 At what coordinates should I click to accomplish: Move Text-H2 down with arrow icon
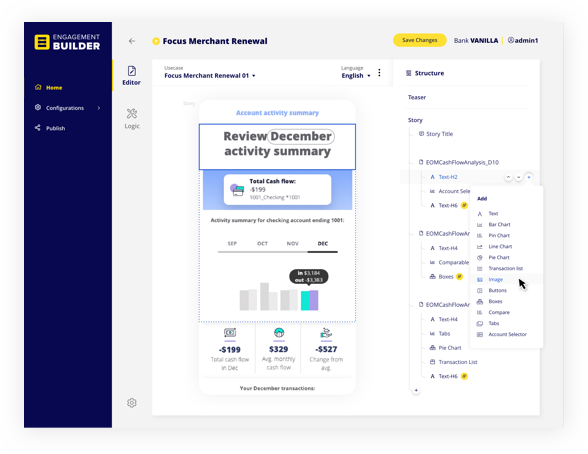[x=518, y=177]
